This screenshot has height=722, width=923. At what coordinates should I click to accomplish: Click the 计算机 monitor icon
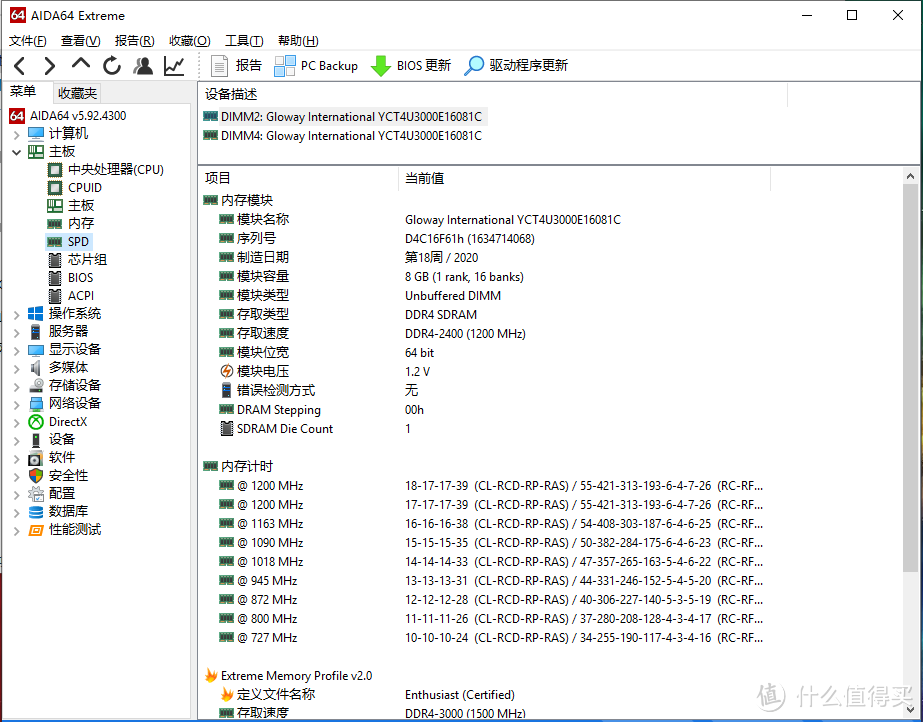(36, 134)
